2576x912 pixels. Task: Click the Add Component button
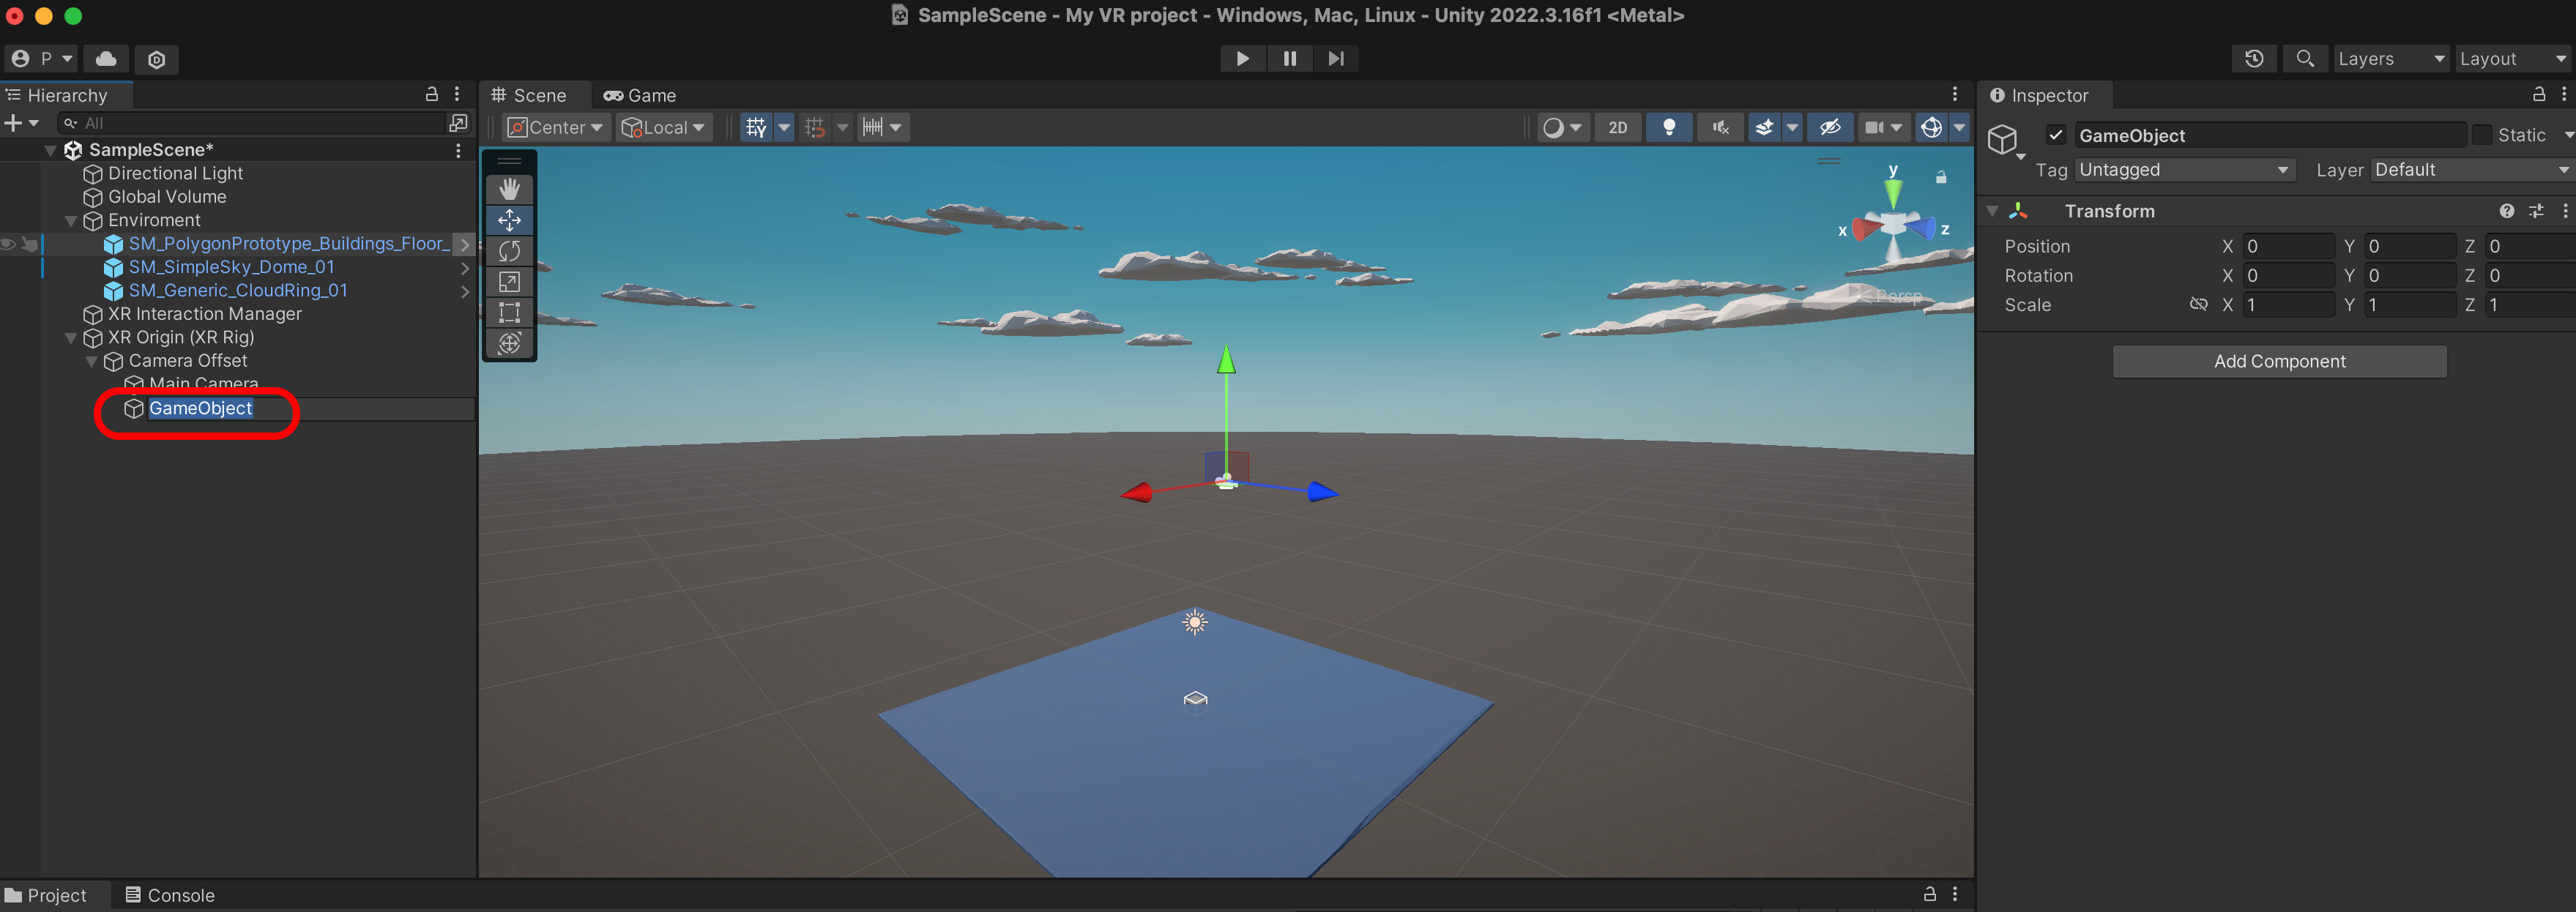tap(2278, 361)
